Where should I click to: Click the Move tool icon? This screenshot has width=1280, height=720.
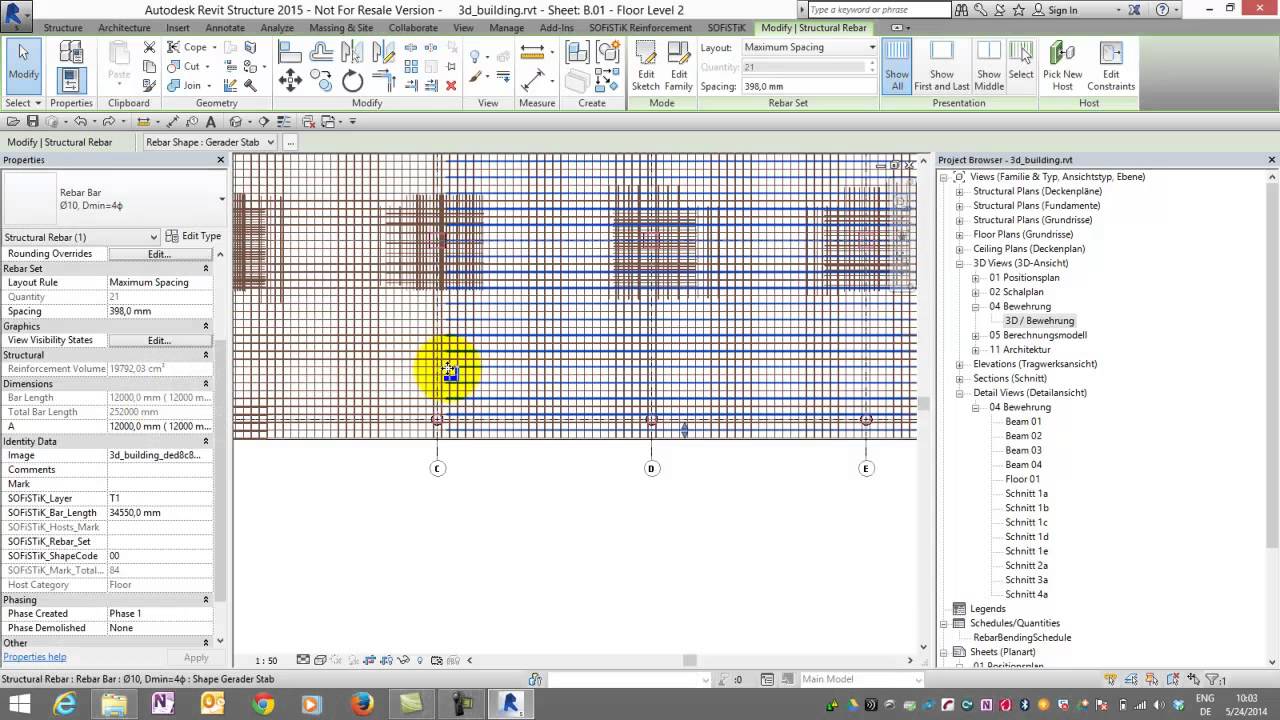291,81
